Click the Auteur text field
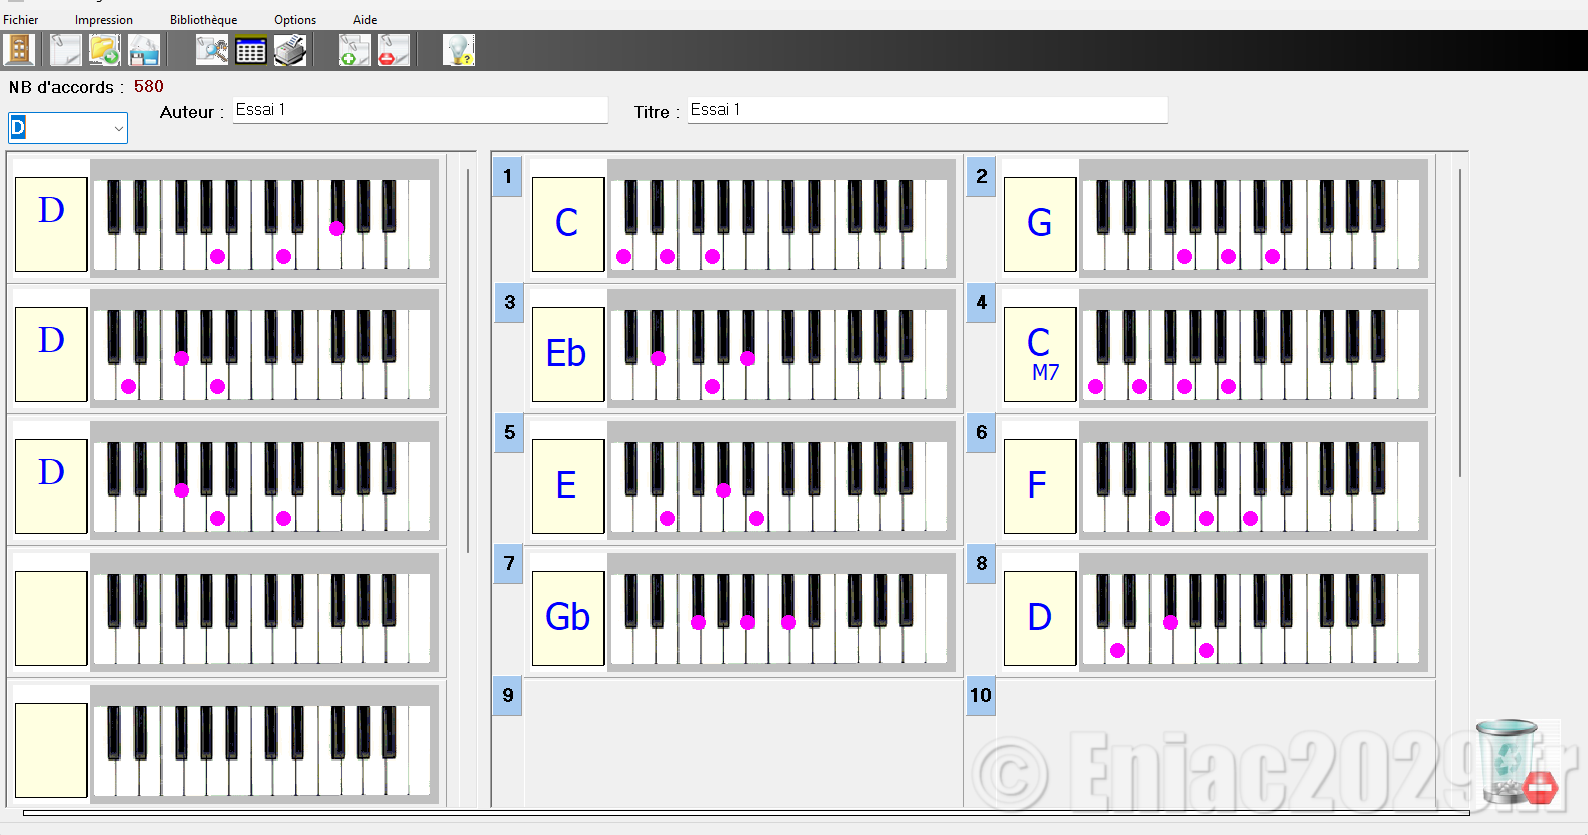The image size is (1588, 835). click(x=420, y=110)
